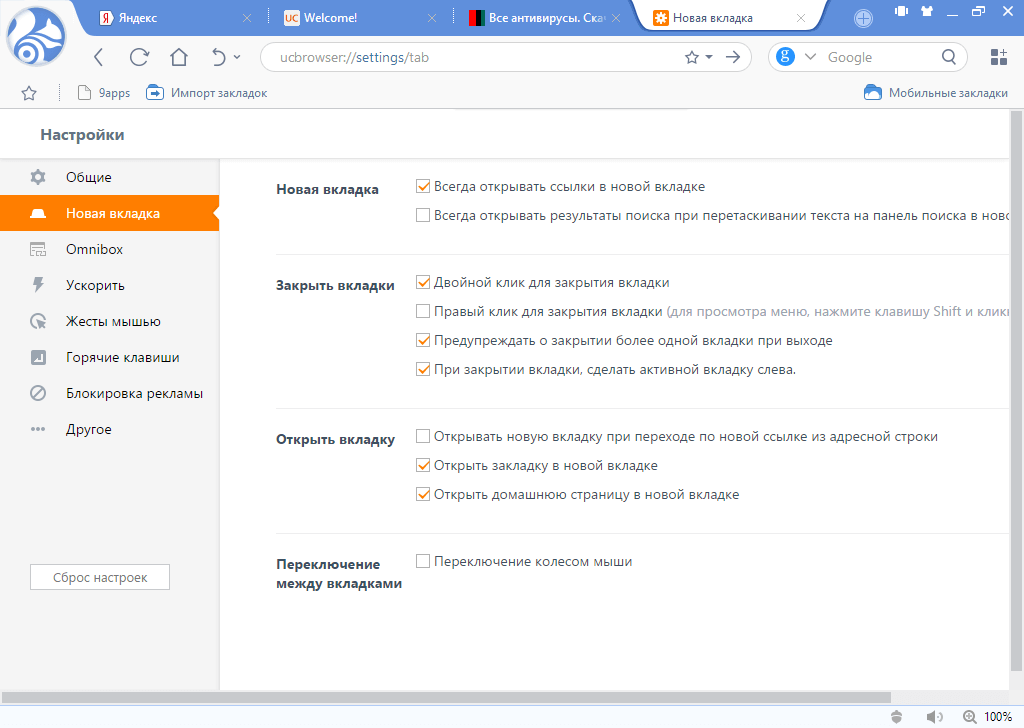Click the Сброс настроек button
Screen dimensions: 1024x728
click(x=99, y=576)
